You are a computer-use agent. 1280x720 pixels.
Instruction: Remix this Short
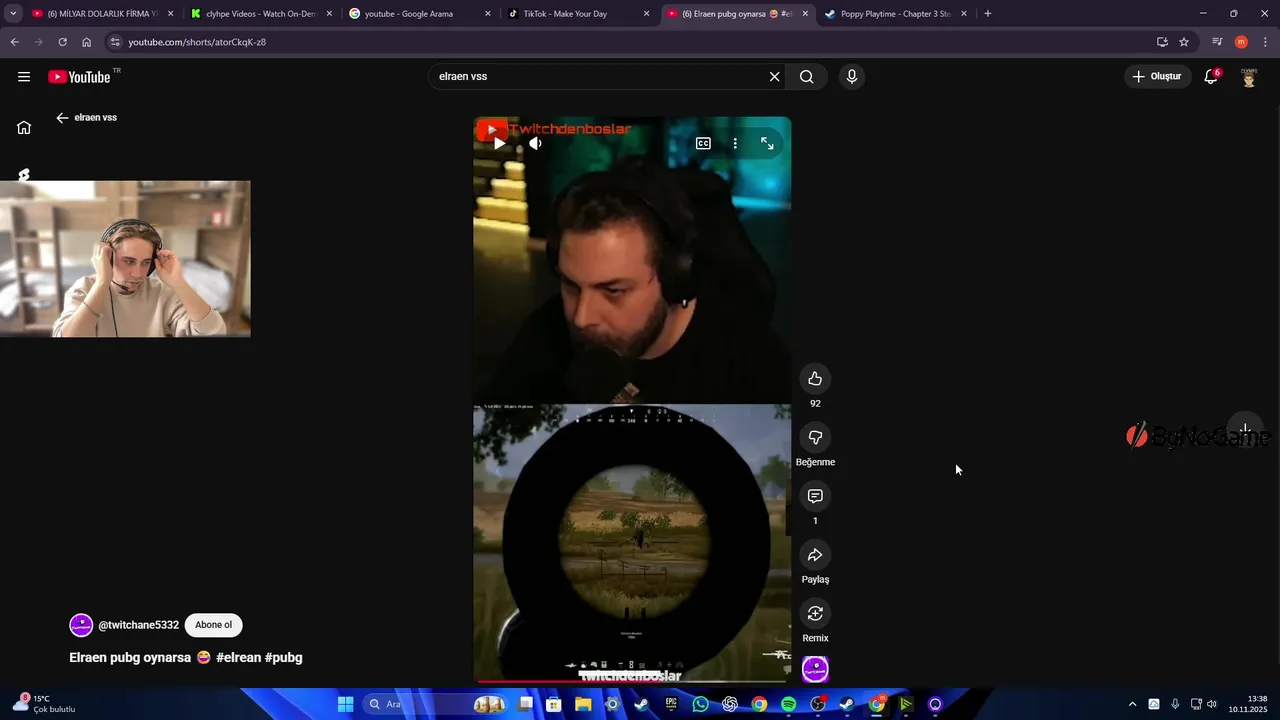pos(815,613)
